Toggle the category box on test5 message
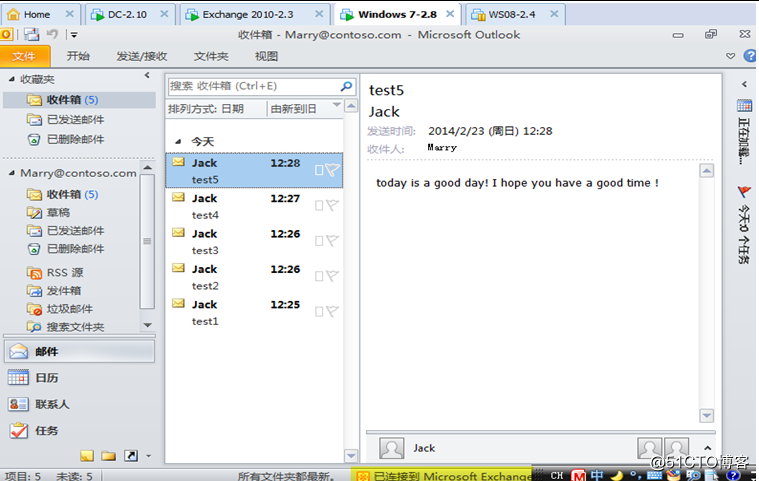Screen dimensions: 759x481 click(x=319, y=170)
